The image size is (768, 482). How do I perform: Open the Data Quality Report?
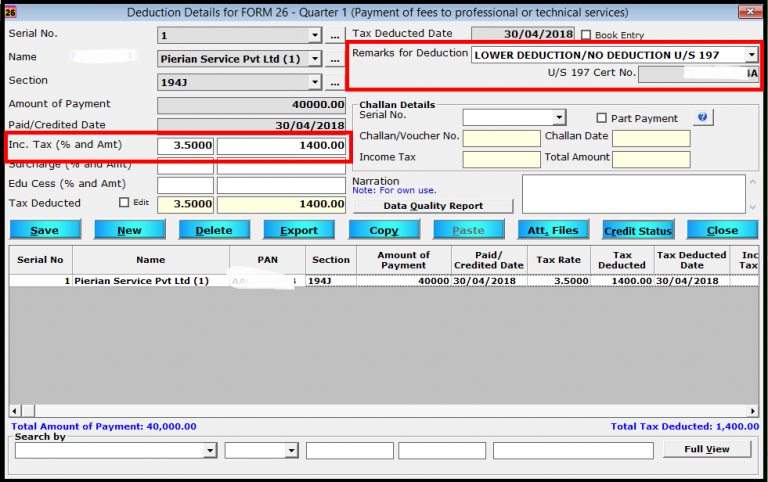click(433, 206)
